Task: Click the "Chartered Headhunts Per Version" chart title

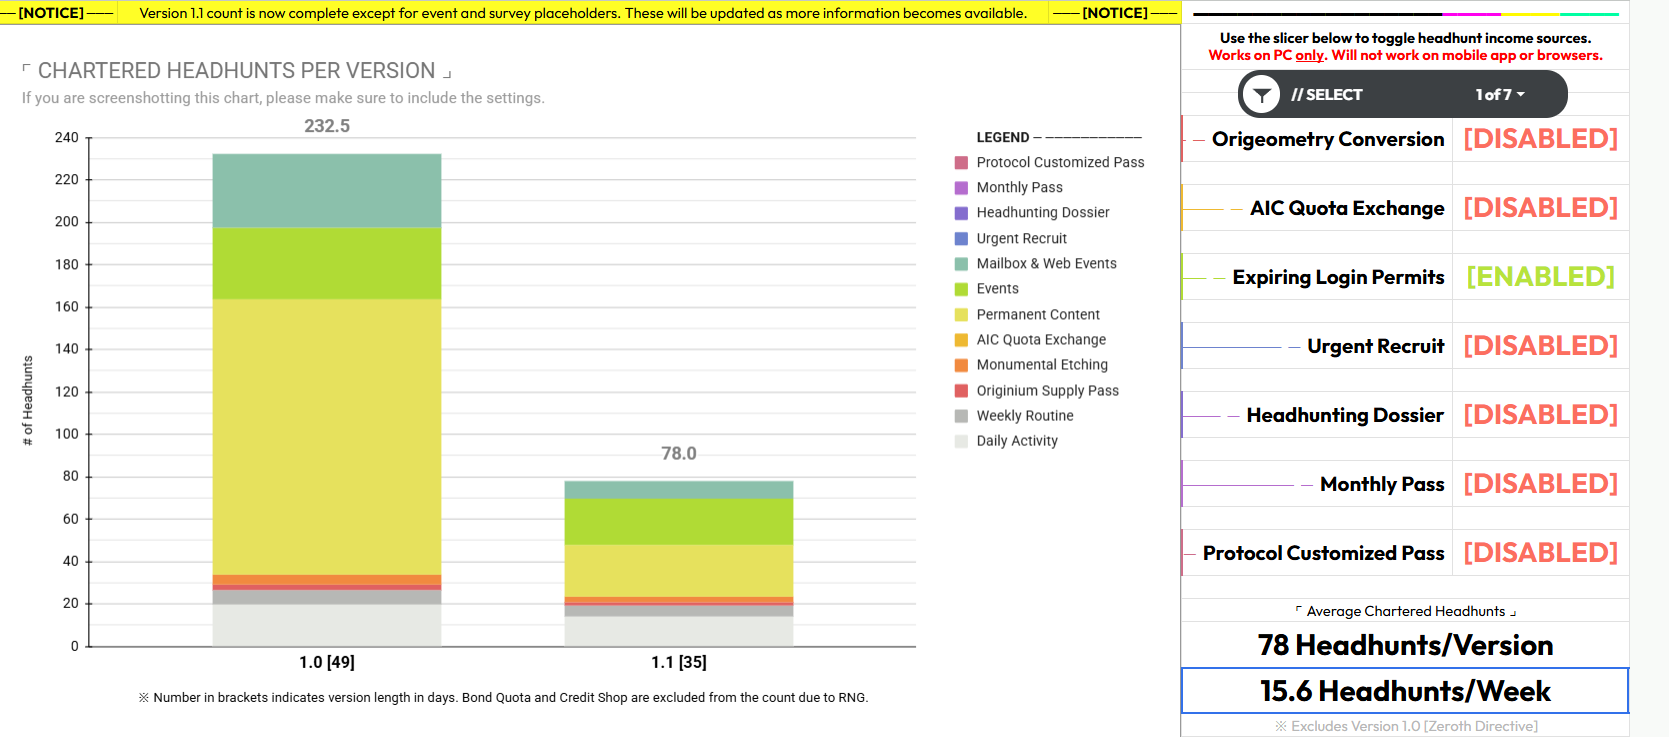Action: click(236, 71)
